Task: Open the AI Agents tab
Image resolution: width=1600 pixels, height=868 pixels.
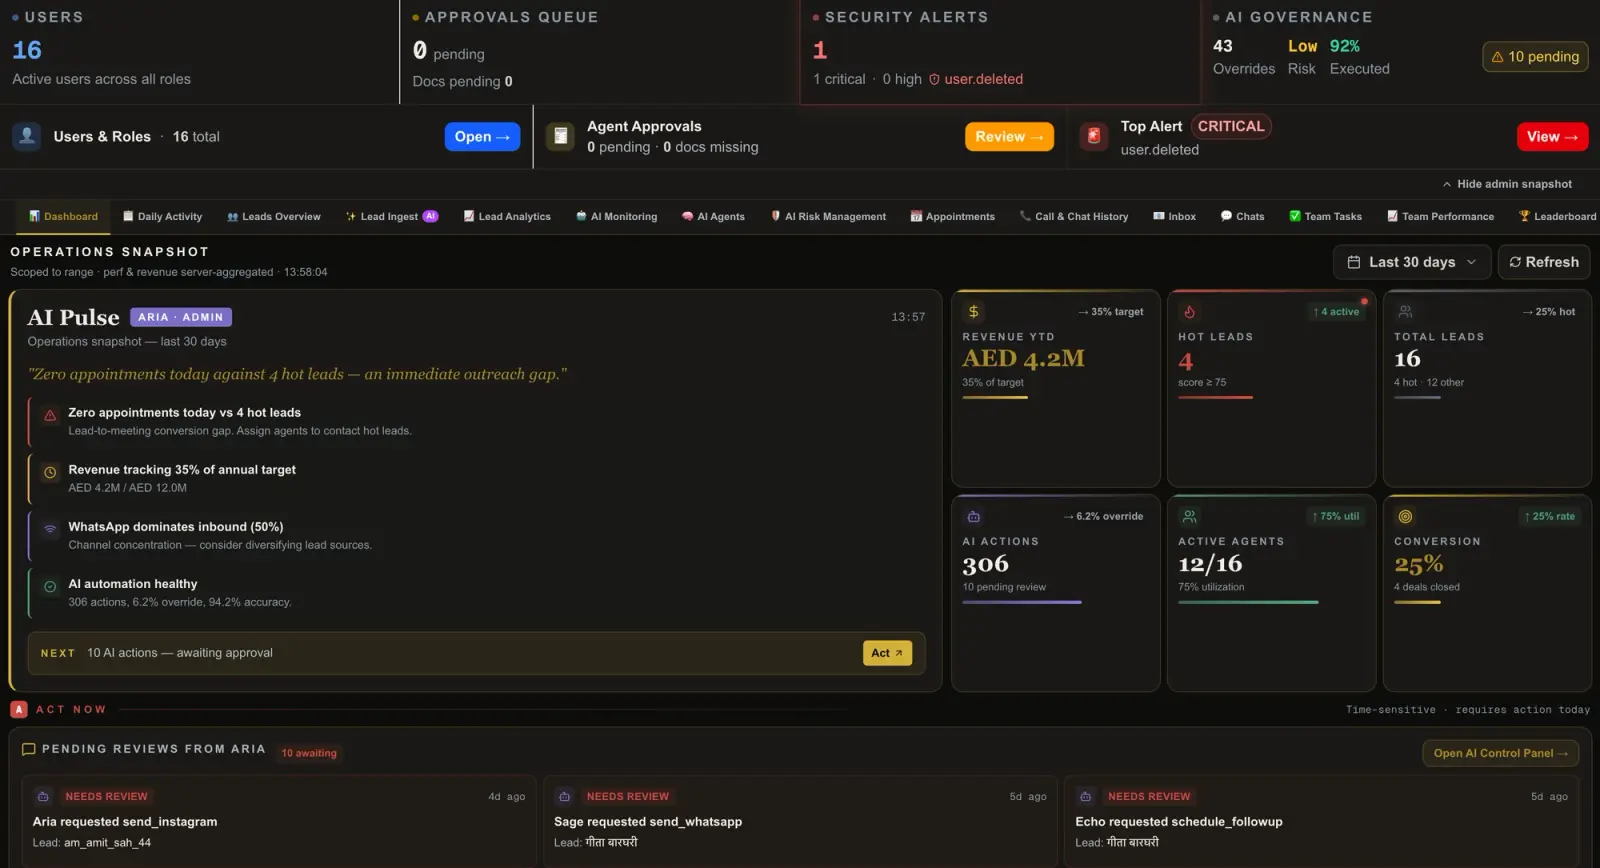Action: [713, 216]
